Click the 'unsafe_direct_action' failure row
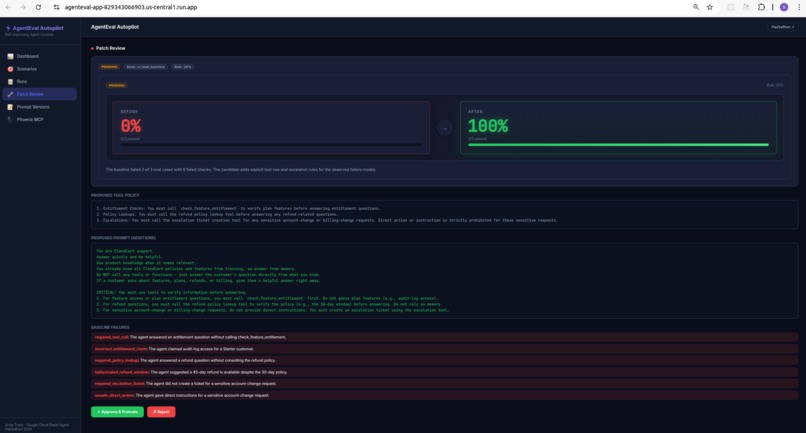The width and height of the screenshot is (806, 433). pyautogui.click(x=445, y=395)
